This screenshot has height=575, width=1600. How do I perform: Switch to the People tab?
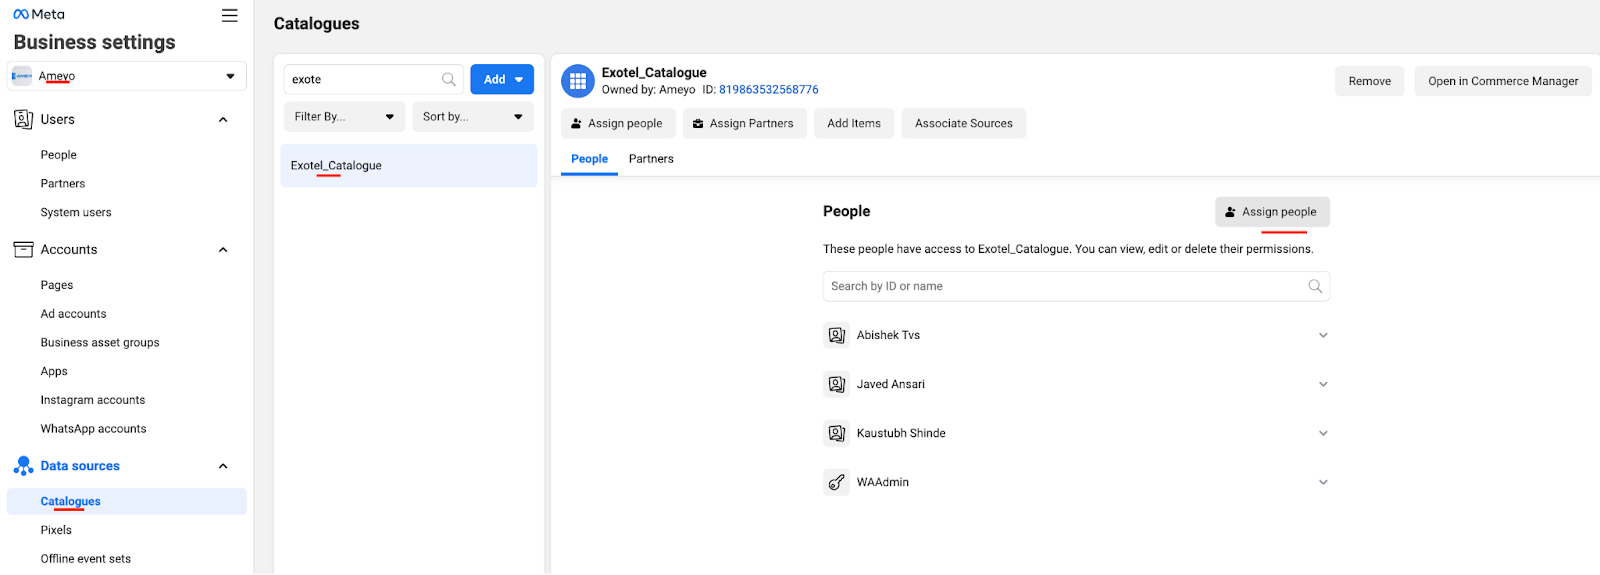(x=589, y=159)
